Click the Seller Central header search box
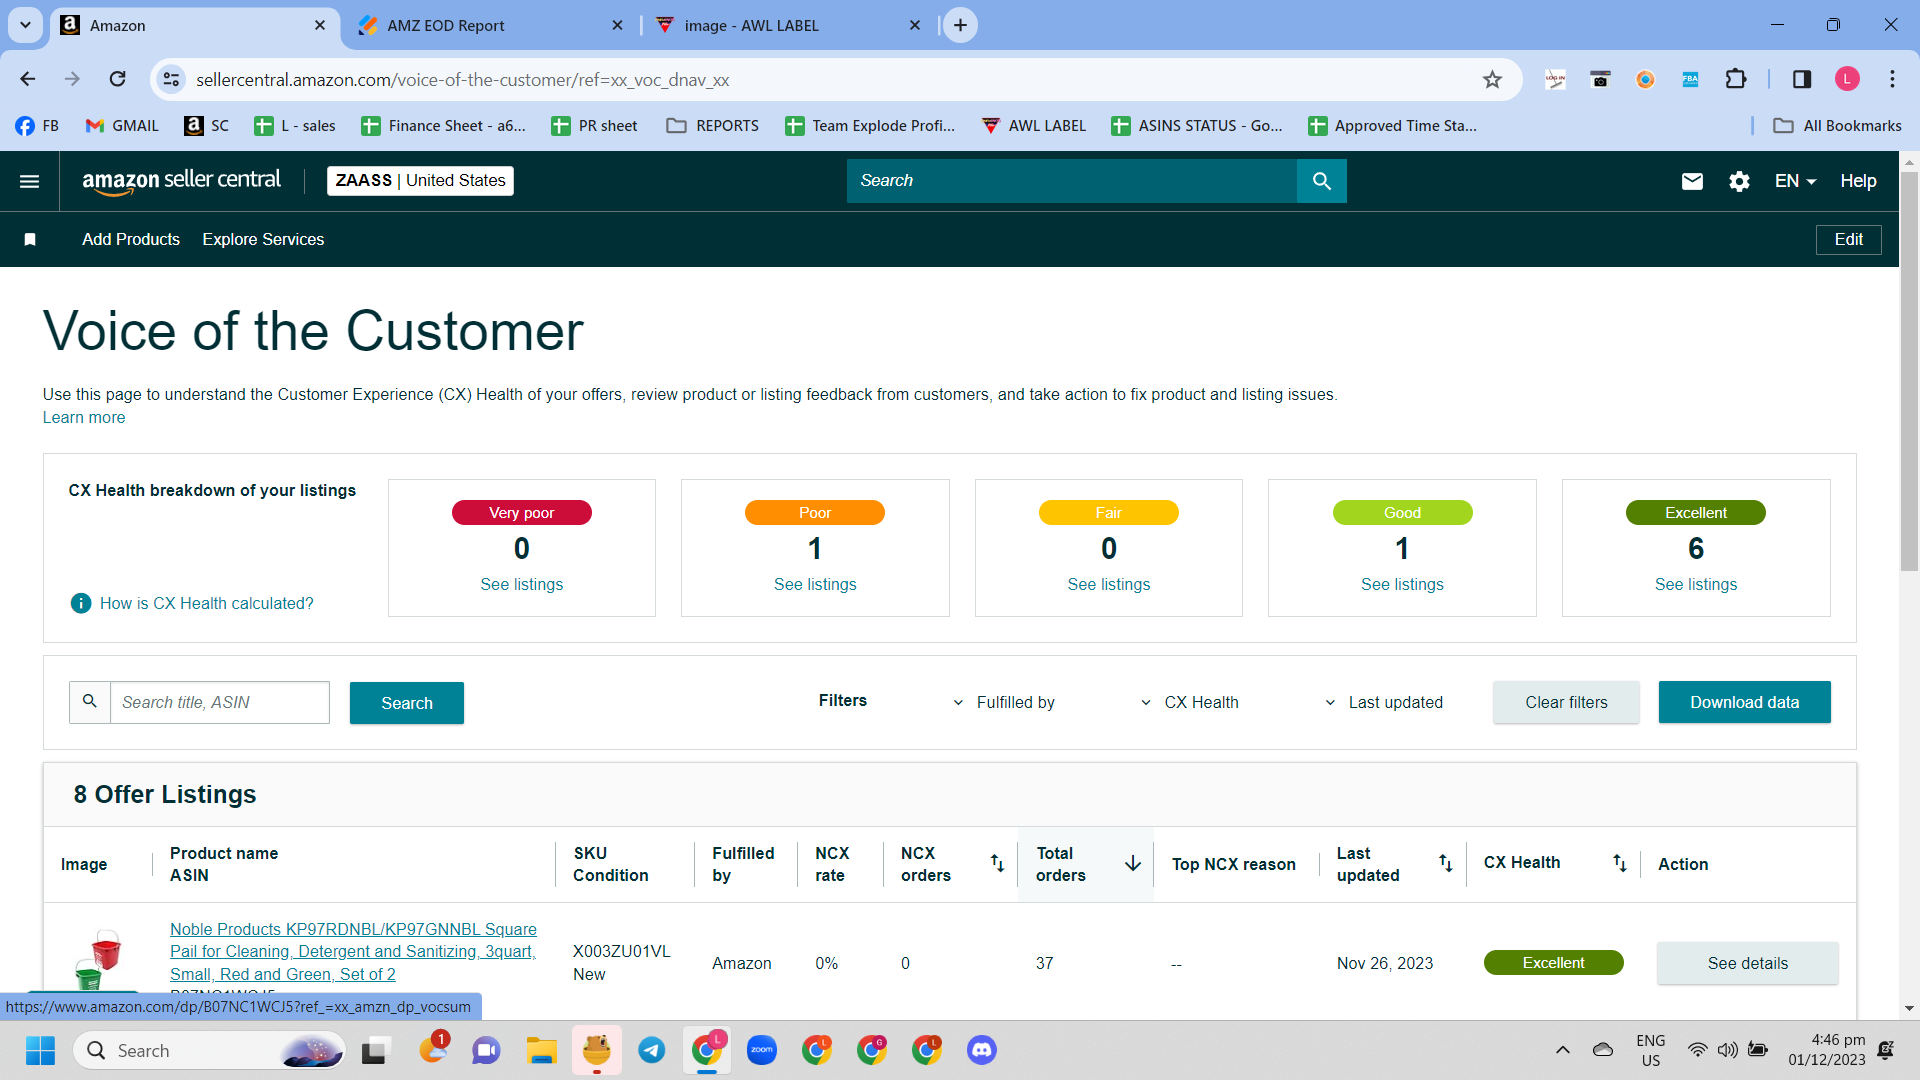Viewport: 1920px width, 1080px height. pos(1072,181)
